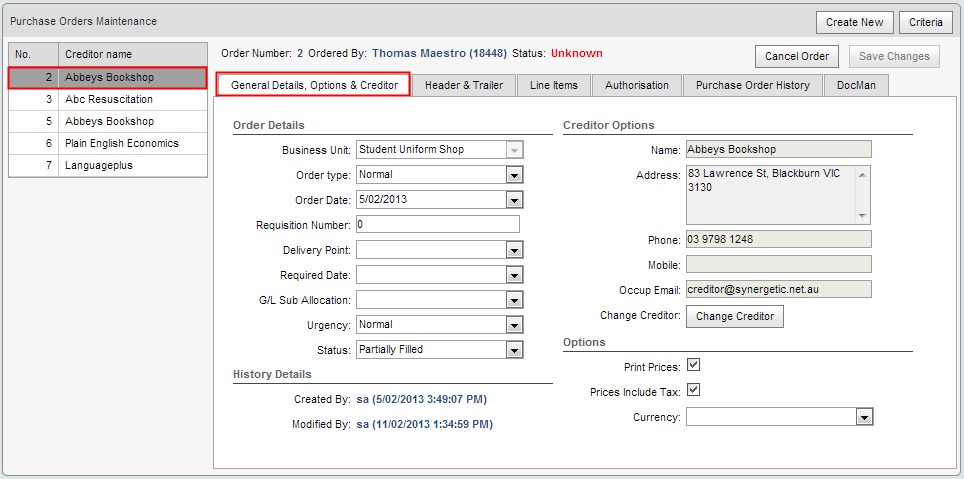Screen dimensions: 964x479
Task: Click the Creditor name column header
Action: click(x=133, y=55)
